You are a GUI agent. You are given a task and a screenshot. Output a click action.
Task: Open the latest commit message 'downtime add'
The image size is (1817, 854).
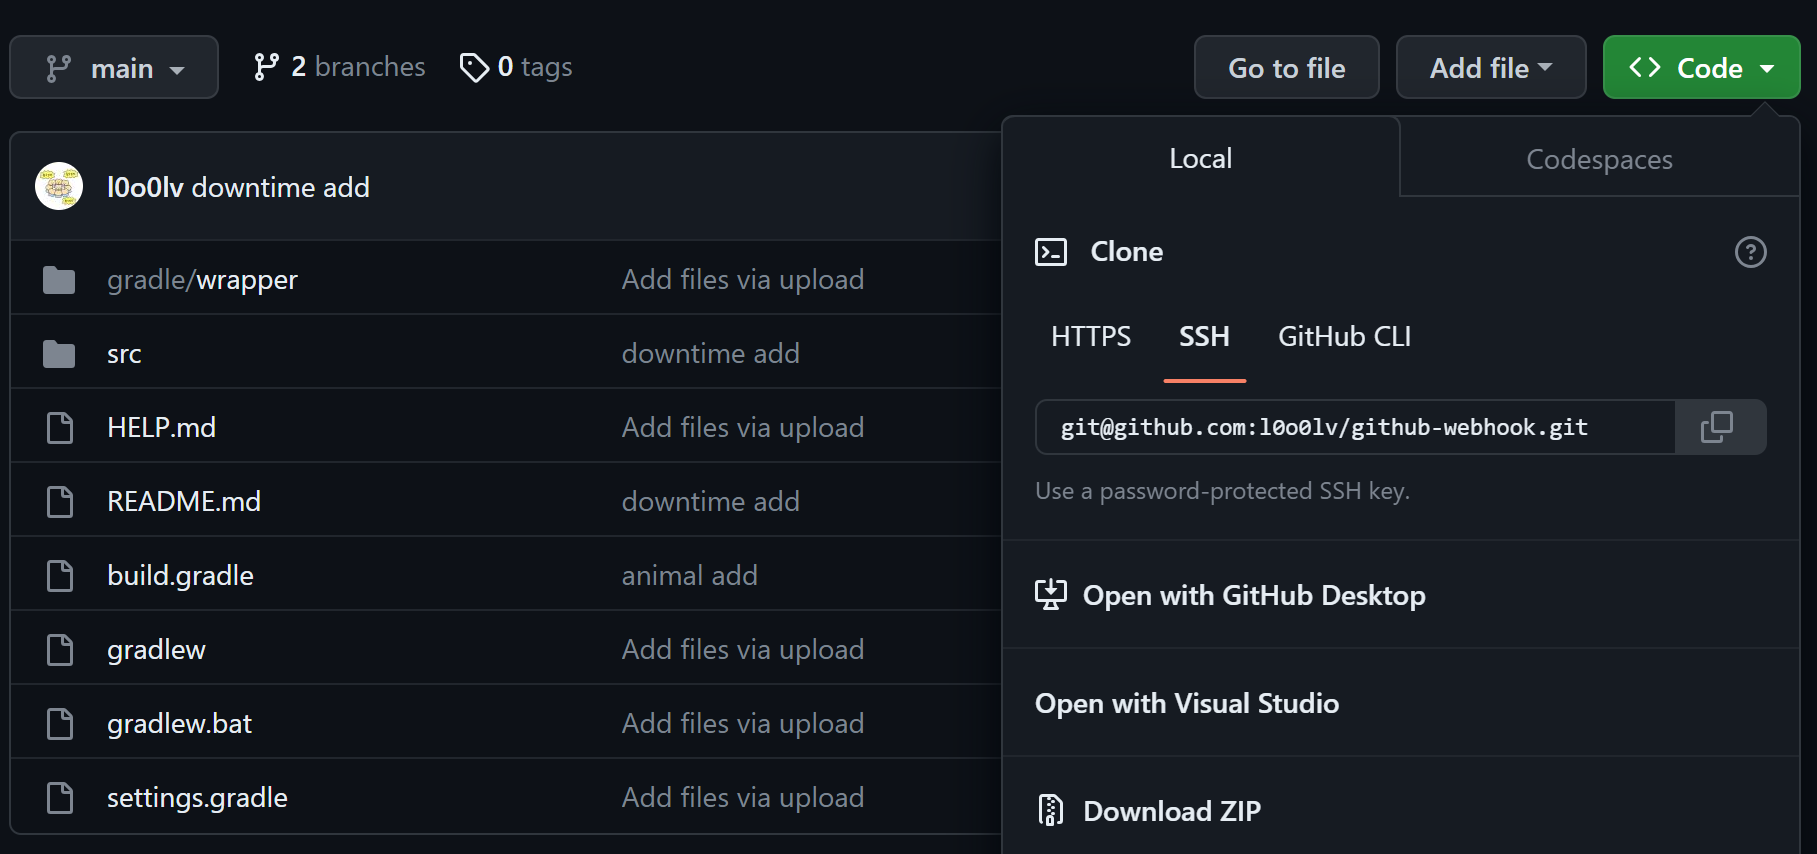(x=281, y=187)
